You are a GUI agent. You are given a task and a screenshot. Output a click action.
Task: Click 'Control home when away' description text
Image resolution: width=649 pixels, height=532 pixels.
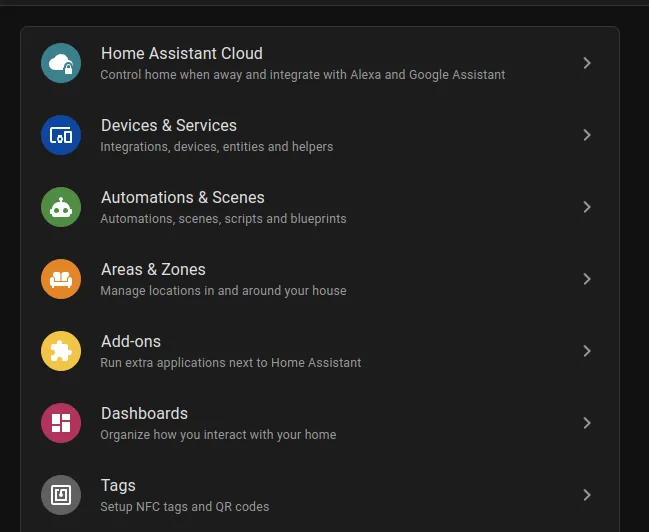click(303, 75)
